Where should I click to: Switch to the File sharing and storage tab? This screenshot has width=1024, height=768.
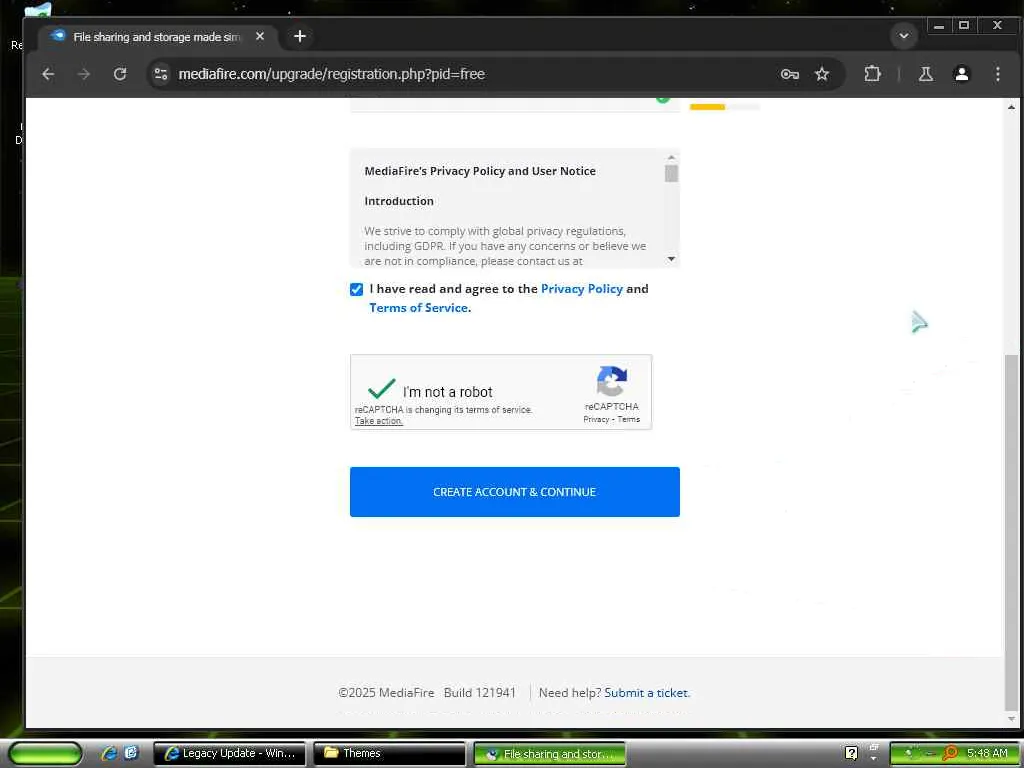[x=157, y=37]
